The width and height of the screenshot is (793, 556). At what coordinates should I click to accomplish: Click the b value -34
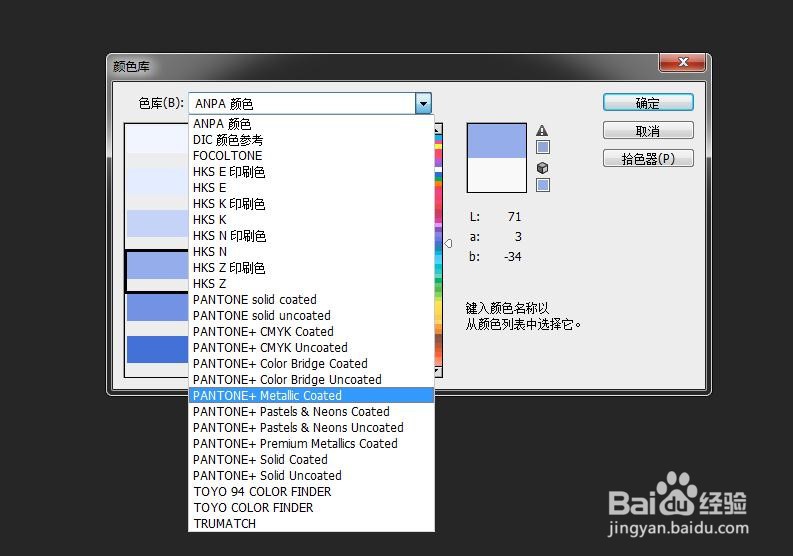click(x=512, y=256)
